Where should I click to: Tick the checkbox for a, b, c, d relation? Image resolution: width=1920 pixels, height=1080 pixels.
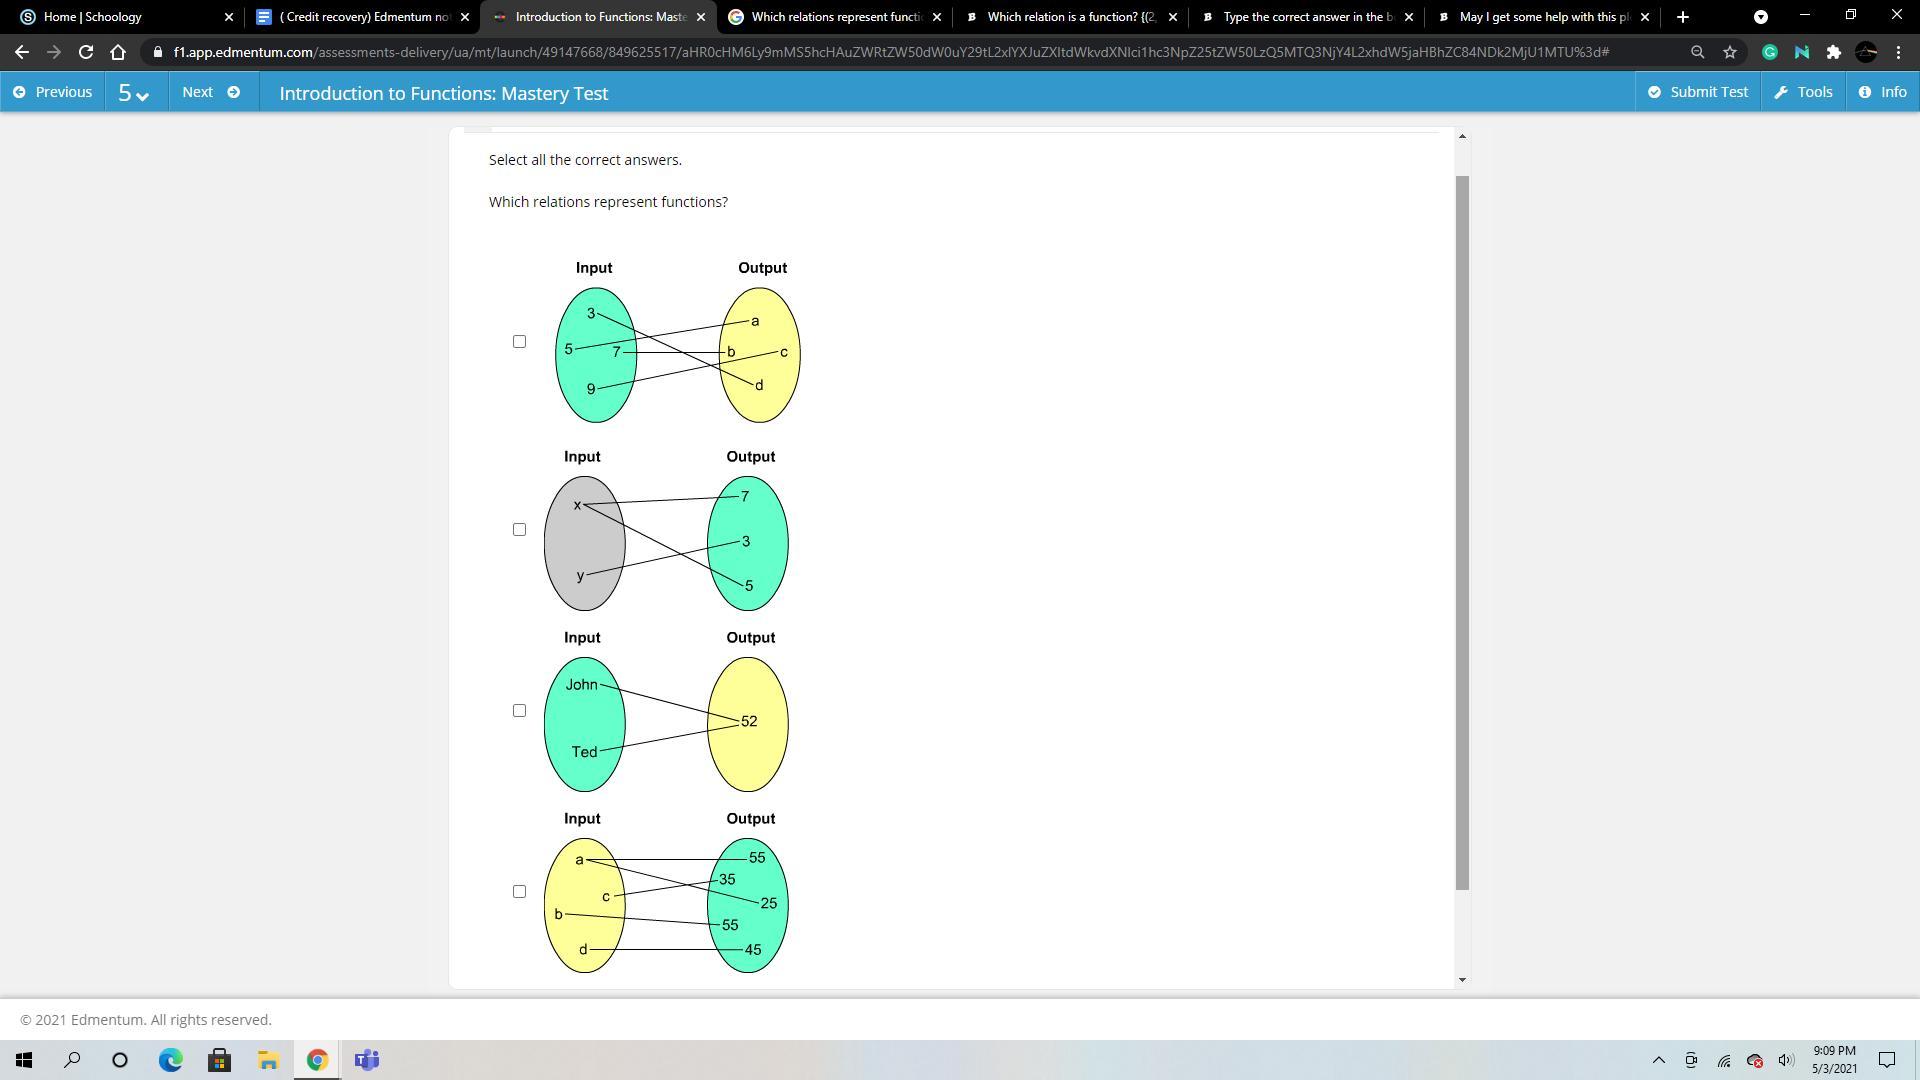pos(519,892)
